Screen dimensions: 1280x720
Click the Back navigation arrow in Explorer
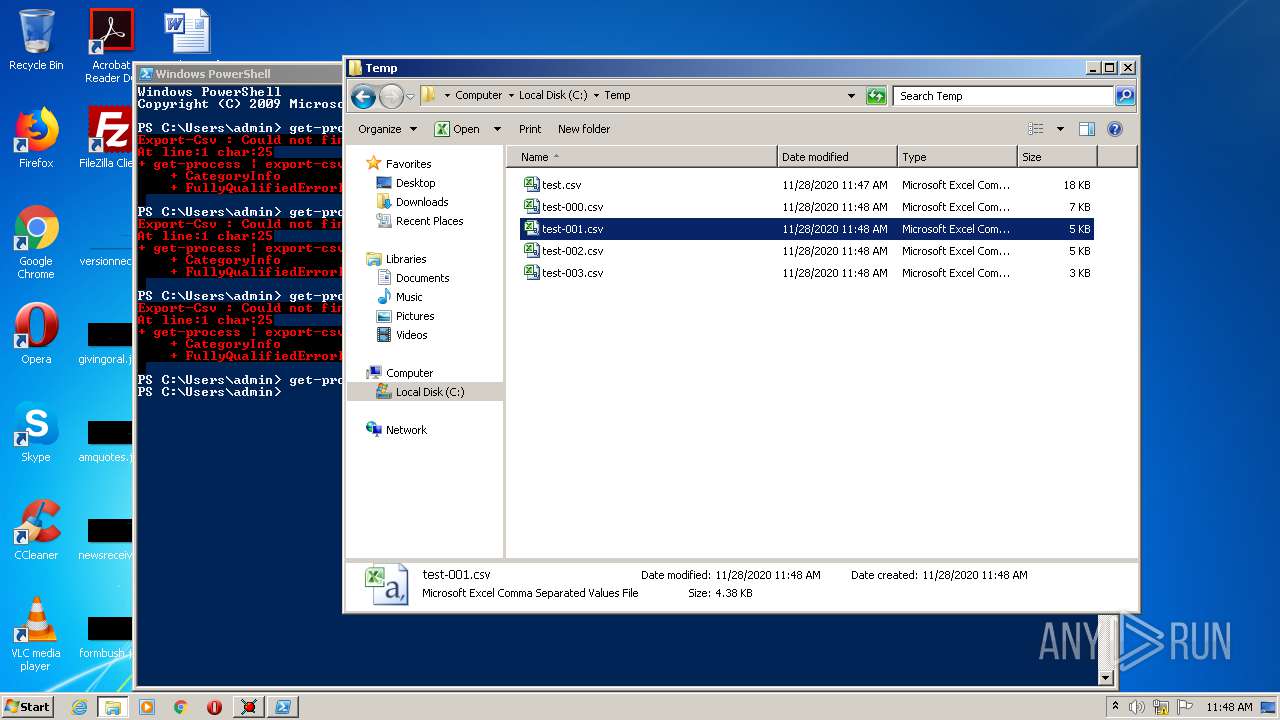(x=363, y=96)
